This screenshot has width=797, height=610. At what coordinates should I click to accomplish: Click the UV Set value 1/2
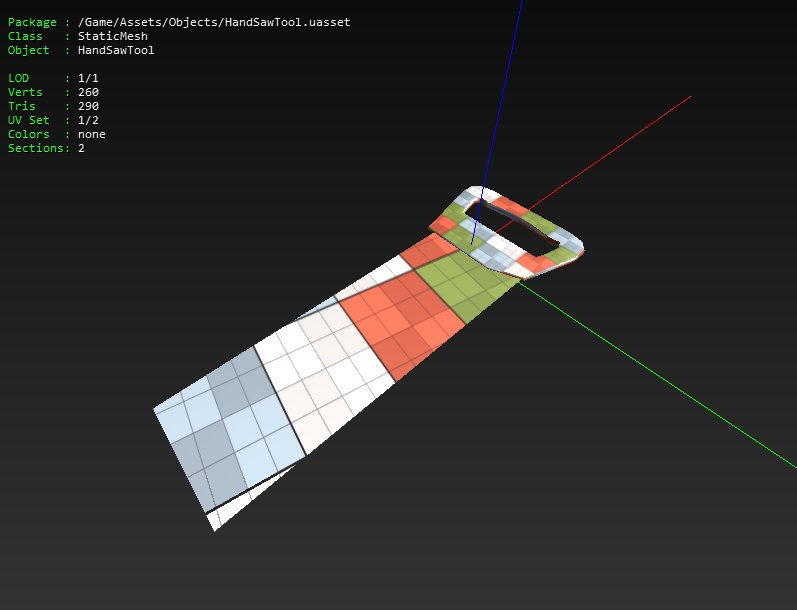(x=88, y=120)
